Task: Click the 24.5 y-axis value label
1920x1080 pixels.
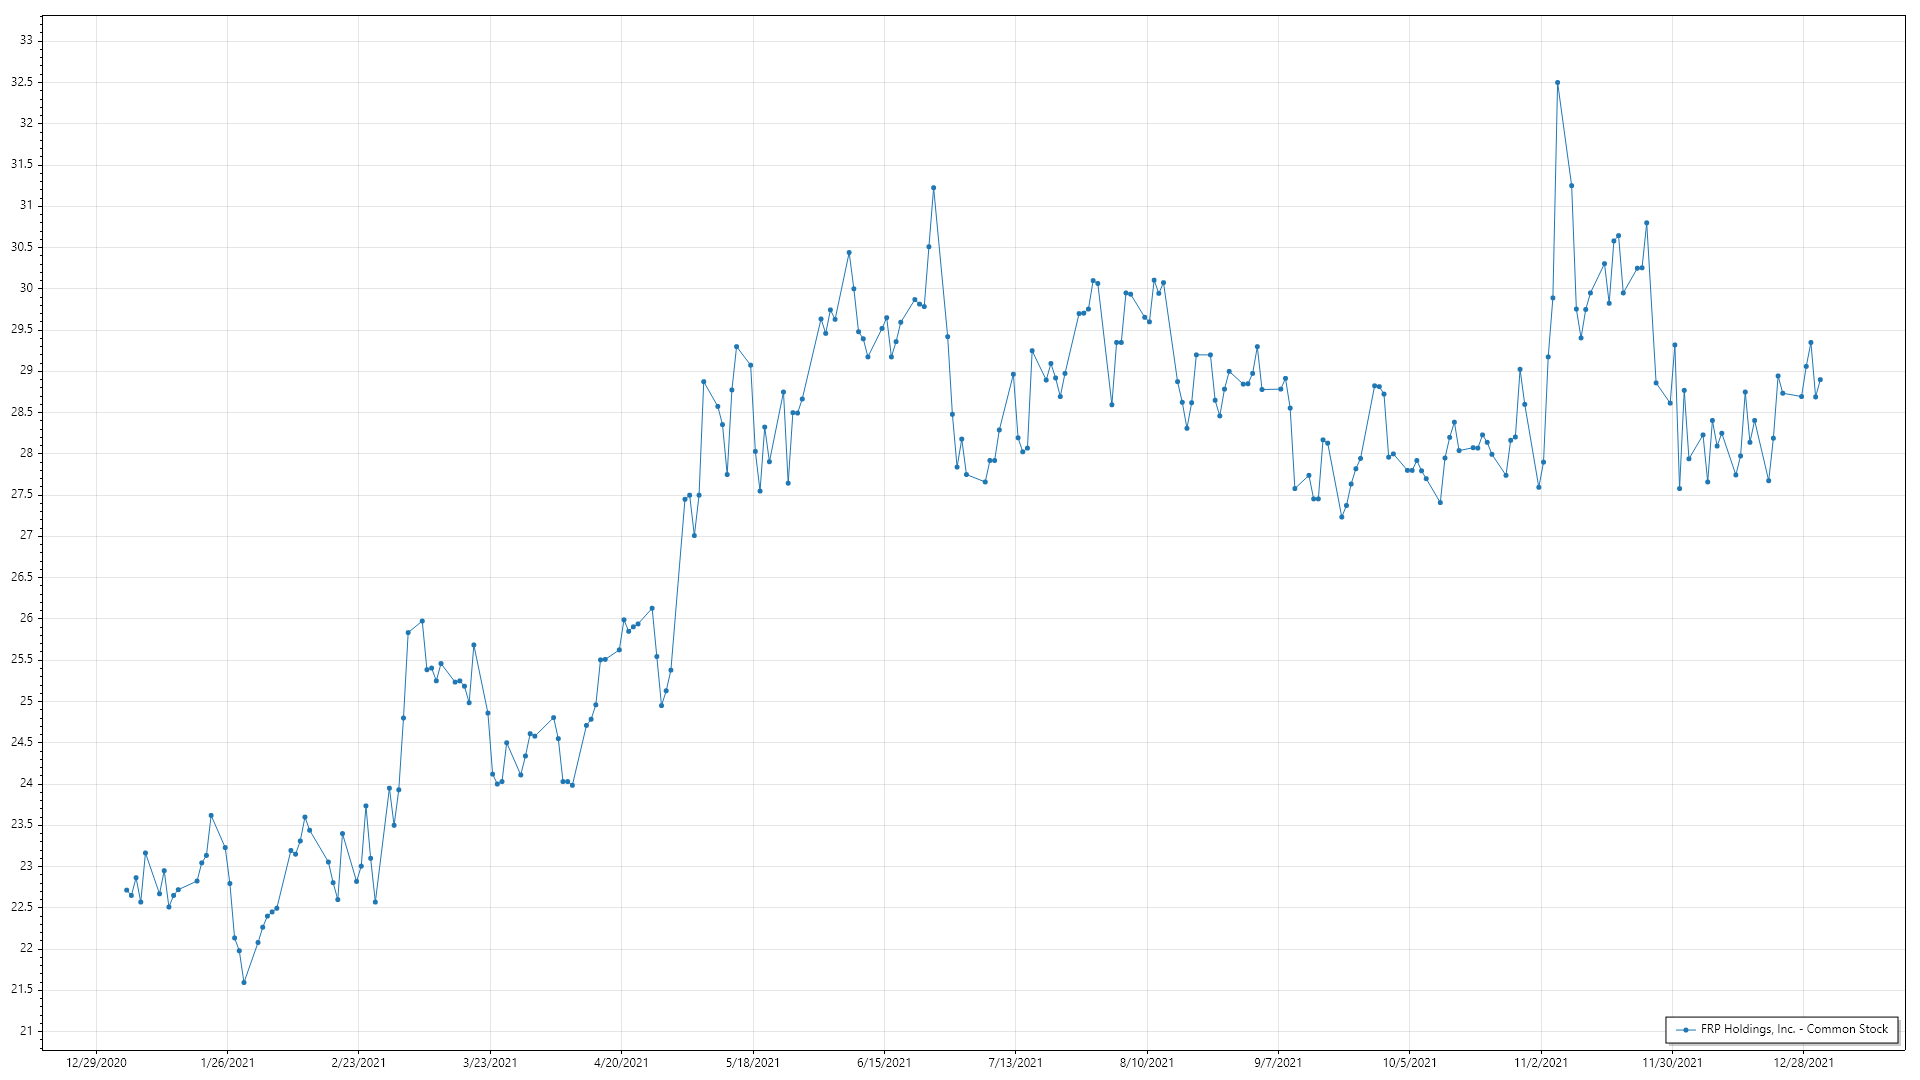Action: (x=22, y=742)
